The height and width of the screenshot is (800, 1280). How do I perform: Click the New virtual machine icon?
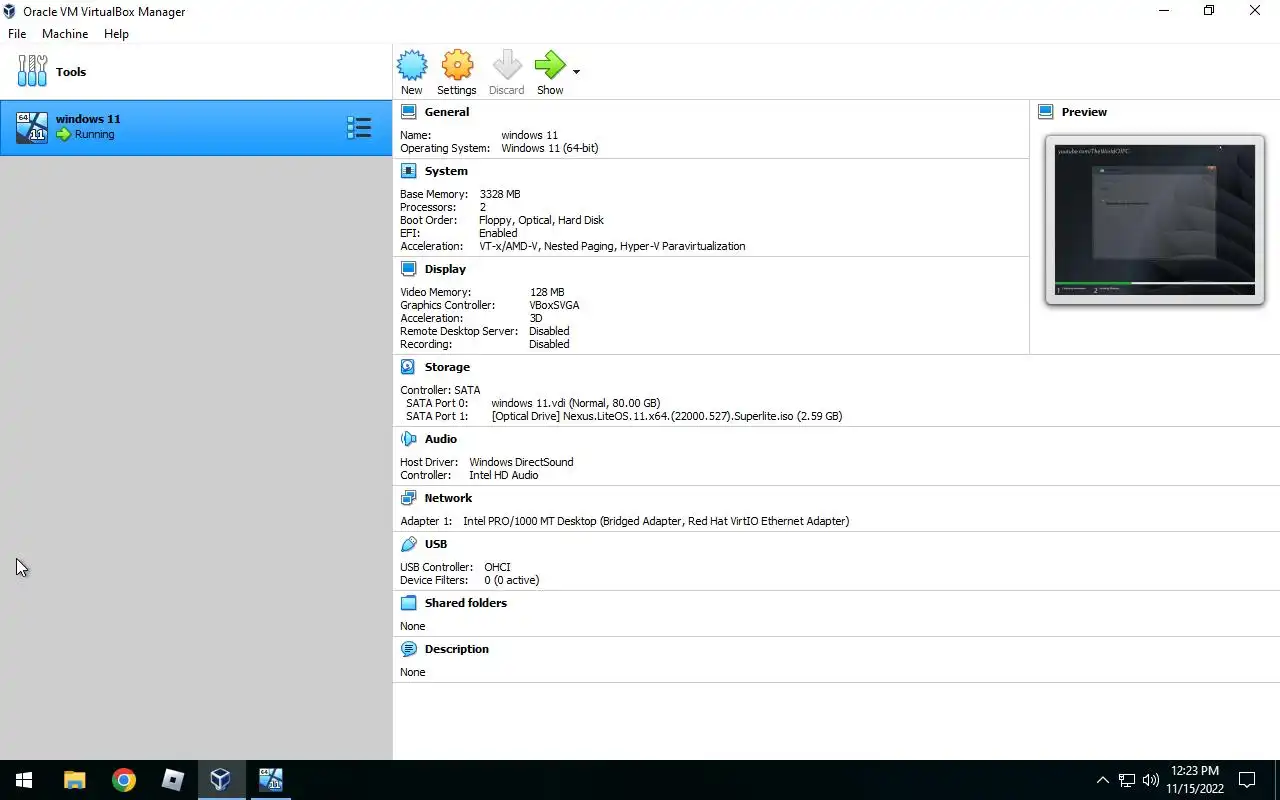(412, 66)
